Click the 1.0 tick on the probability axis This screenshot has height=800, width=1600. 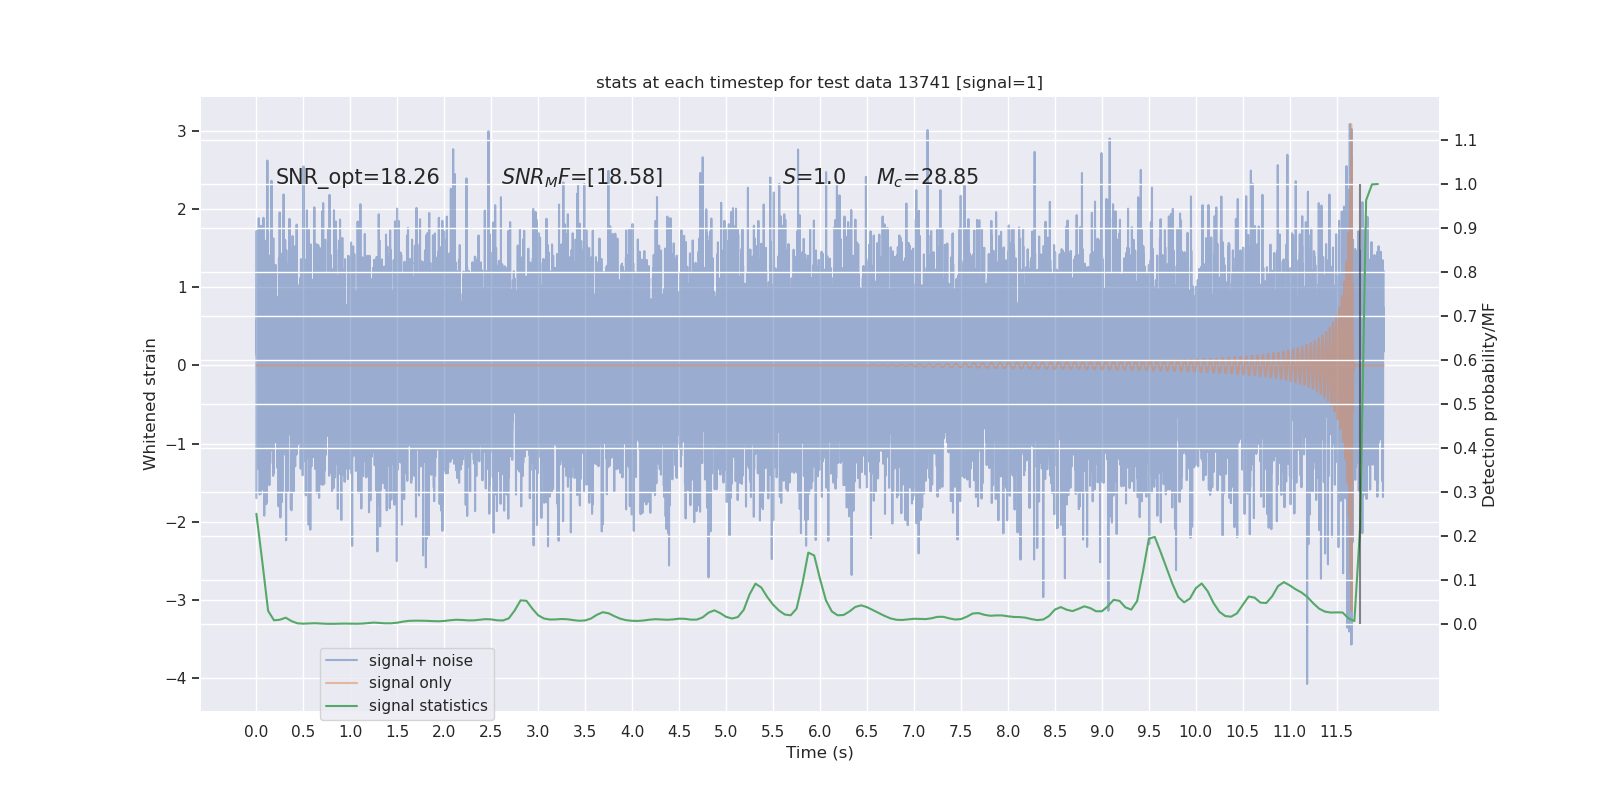pyautogui.click(x=1465, y=184)
